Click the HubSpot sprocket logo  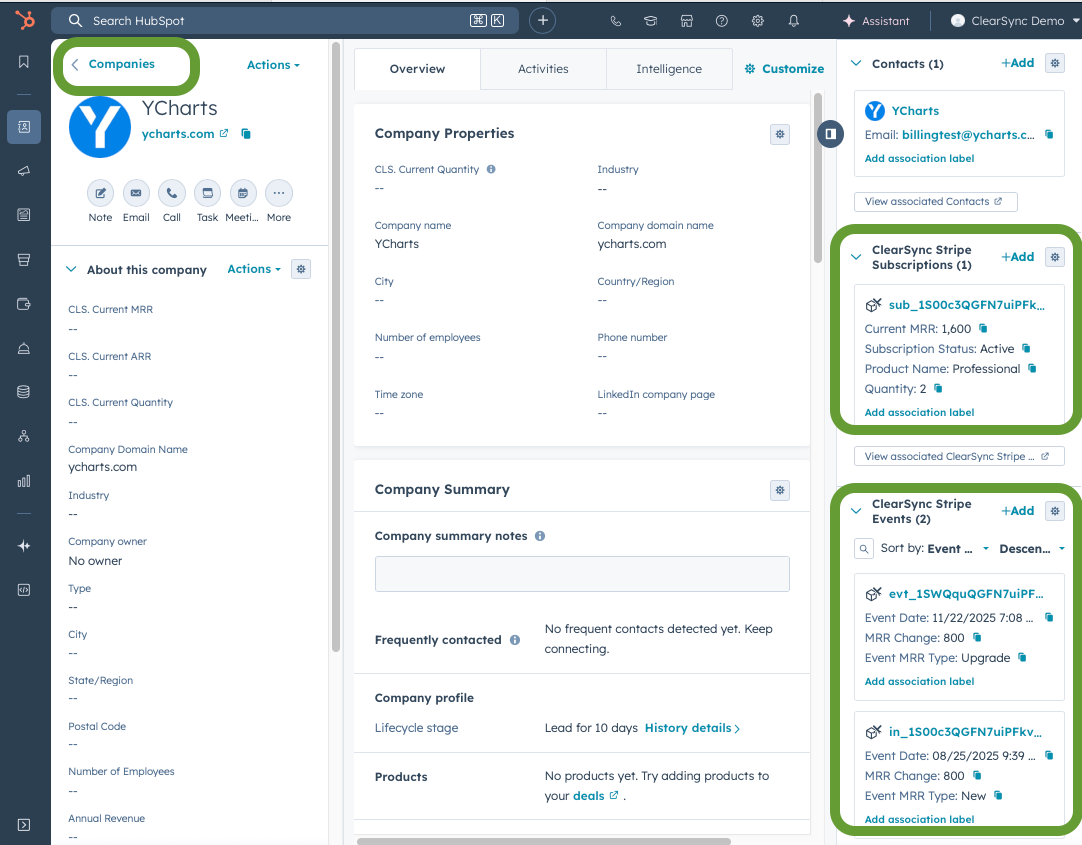click(x=25, y=21)
